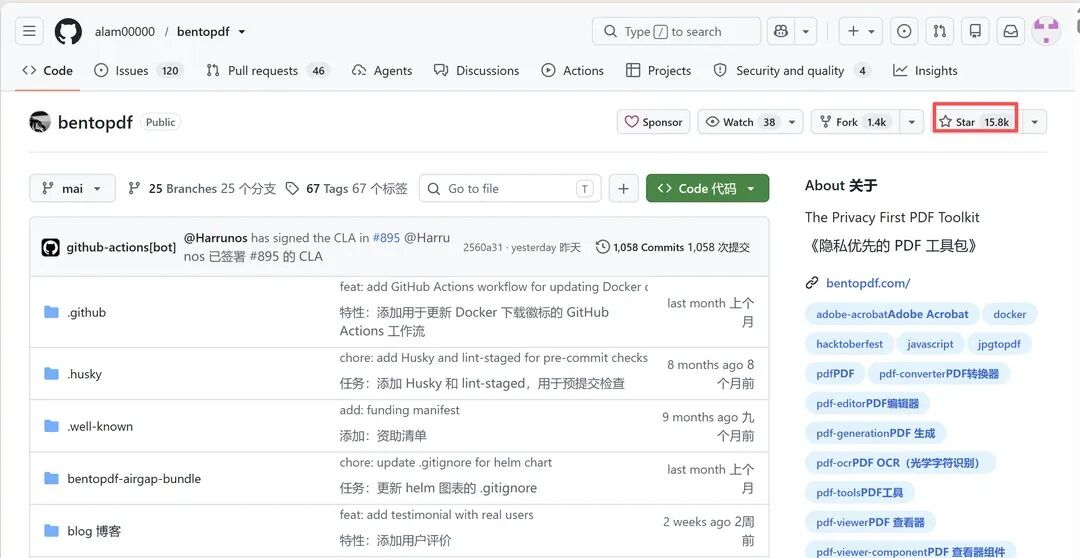View the 25 Branches link

[202, 188]
